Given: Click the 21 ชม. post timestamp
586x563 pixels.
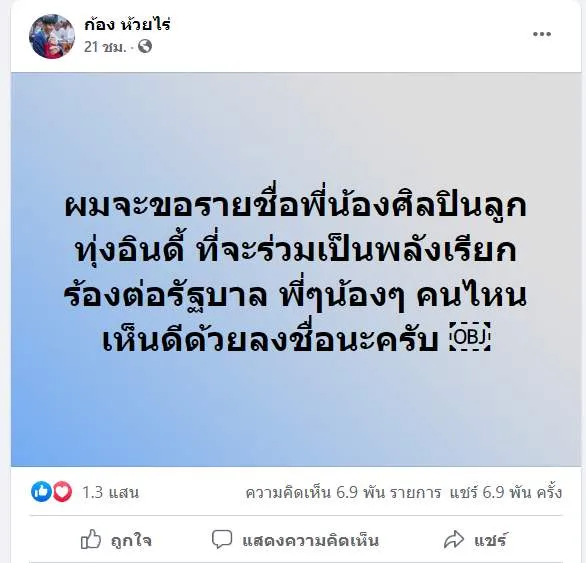Looking at the screenshot, I should click(x=105, y=47).
